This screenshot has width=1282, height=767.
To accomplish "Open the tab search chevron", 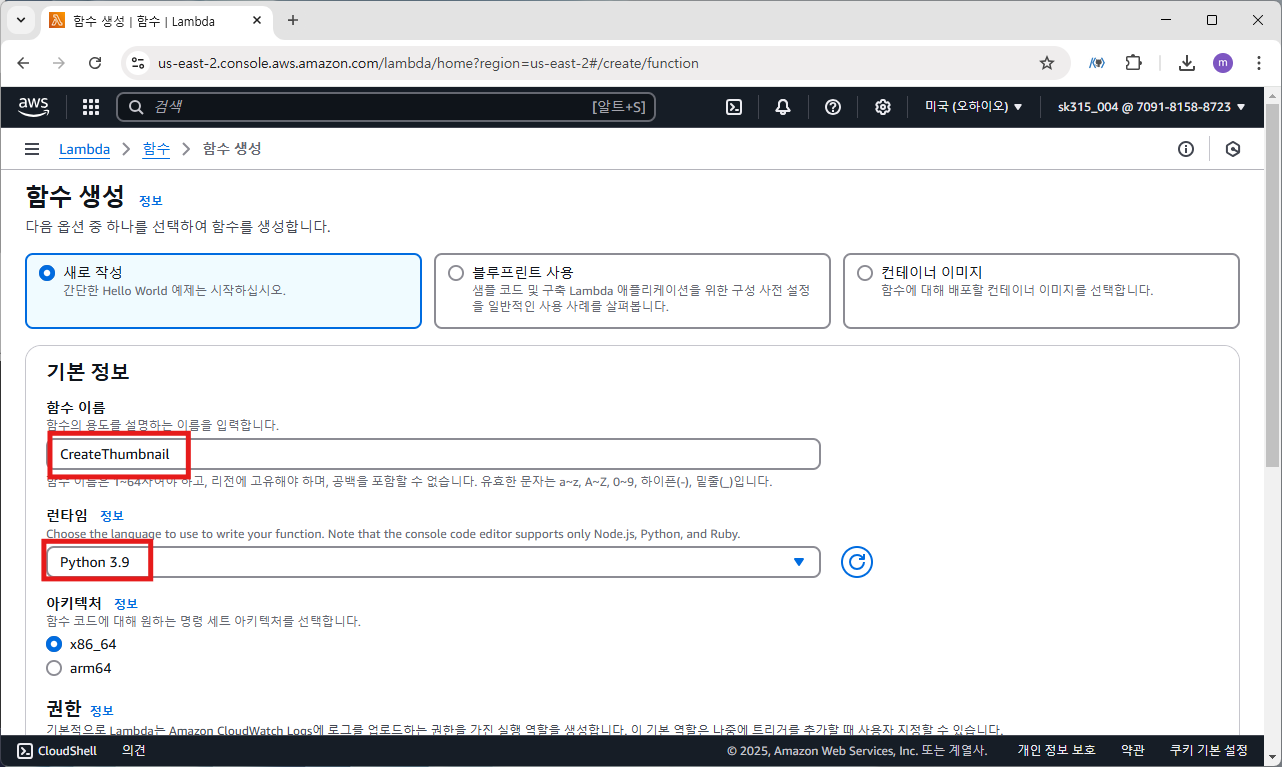I will coord(21,20).
